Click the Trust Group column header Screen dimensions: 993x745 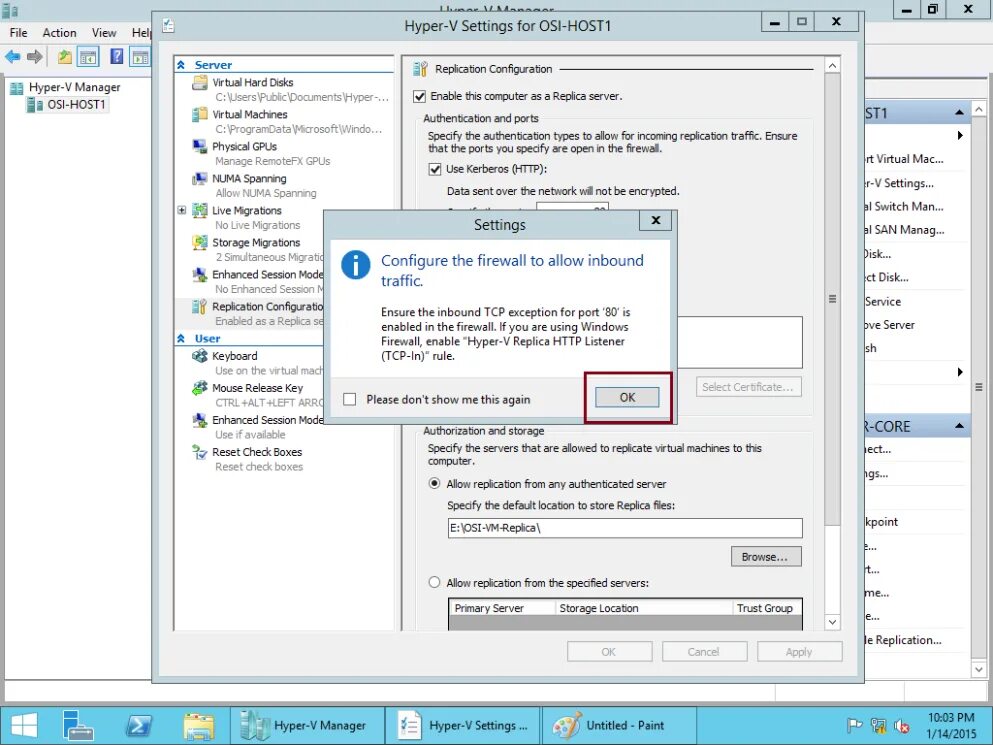(x=766, y=608)
